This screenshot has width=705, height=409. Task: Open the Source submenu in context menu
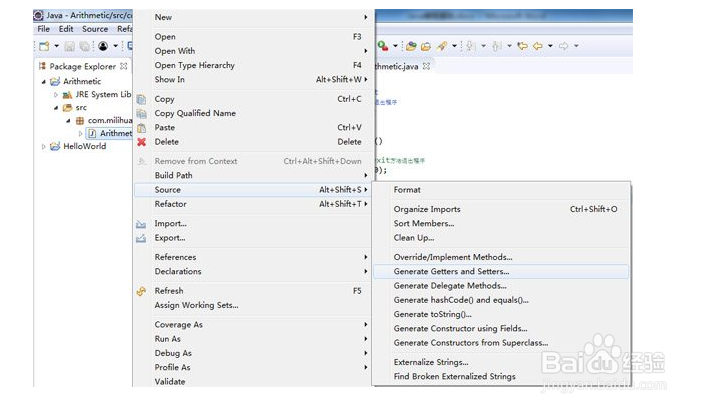(x=253, y=190)
